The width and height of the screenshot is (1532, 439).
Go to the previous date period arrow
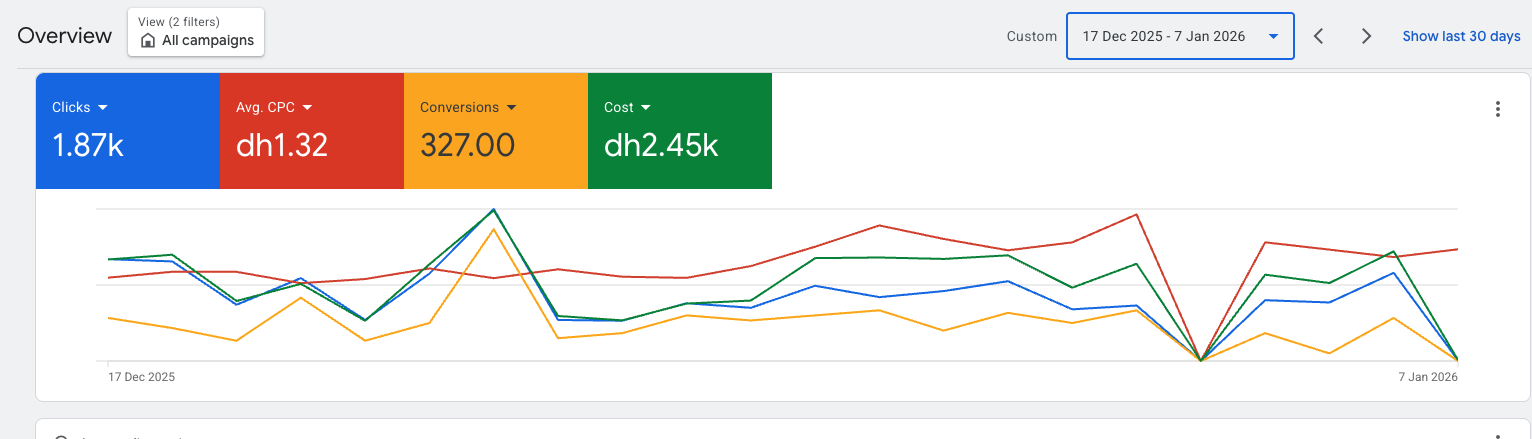click(1319, 36)
